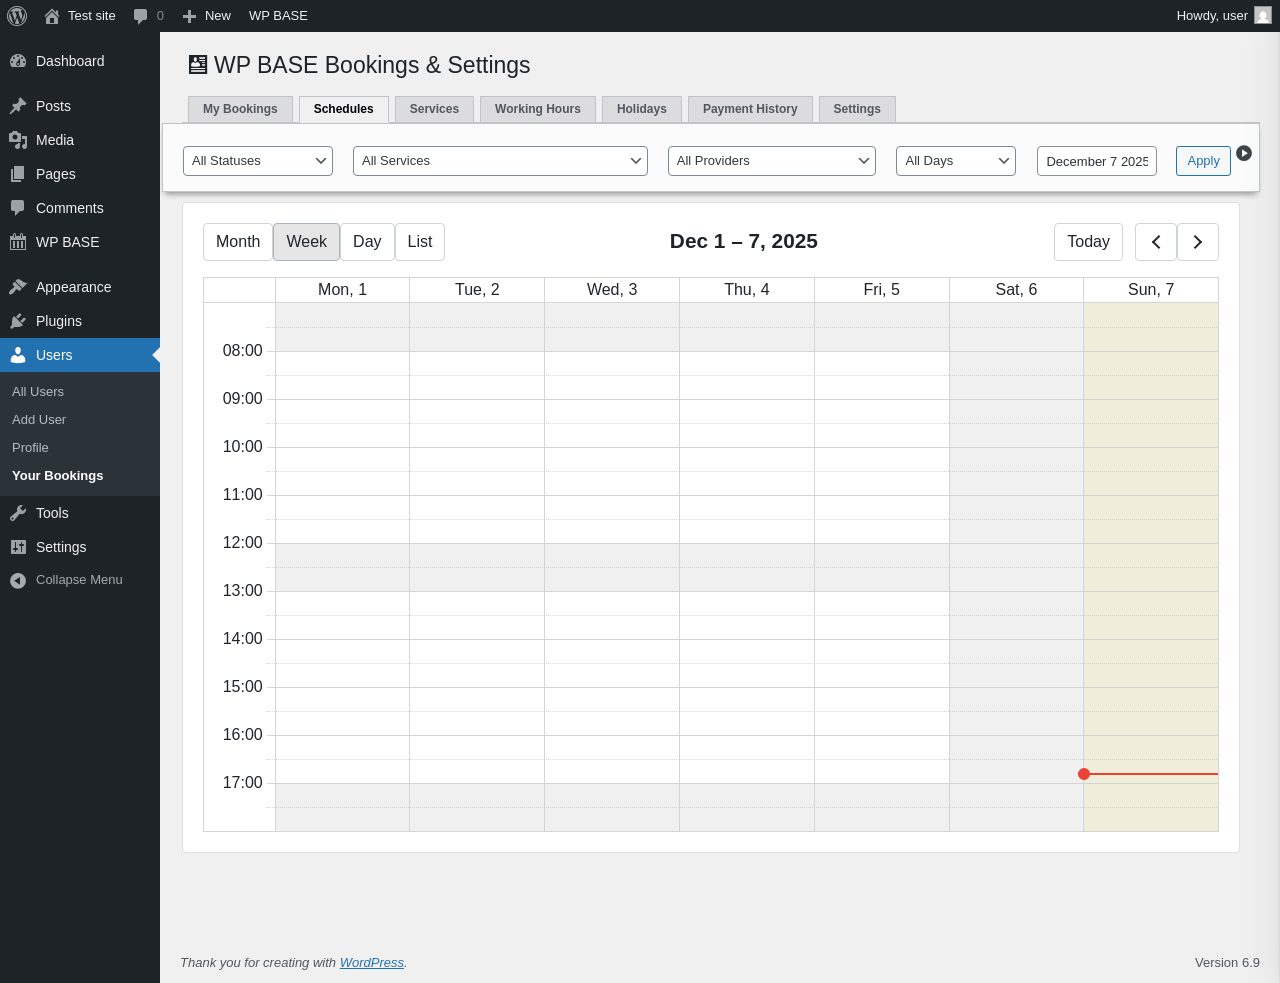Image resolution: width=1280 pixels, height=983 pixels.
Task: Click the Sat, 6 column header
Action: click(x=1016, y=290)
